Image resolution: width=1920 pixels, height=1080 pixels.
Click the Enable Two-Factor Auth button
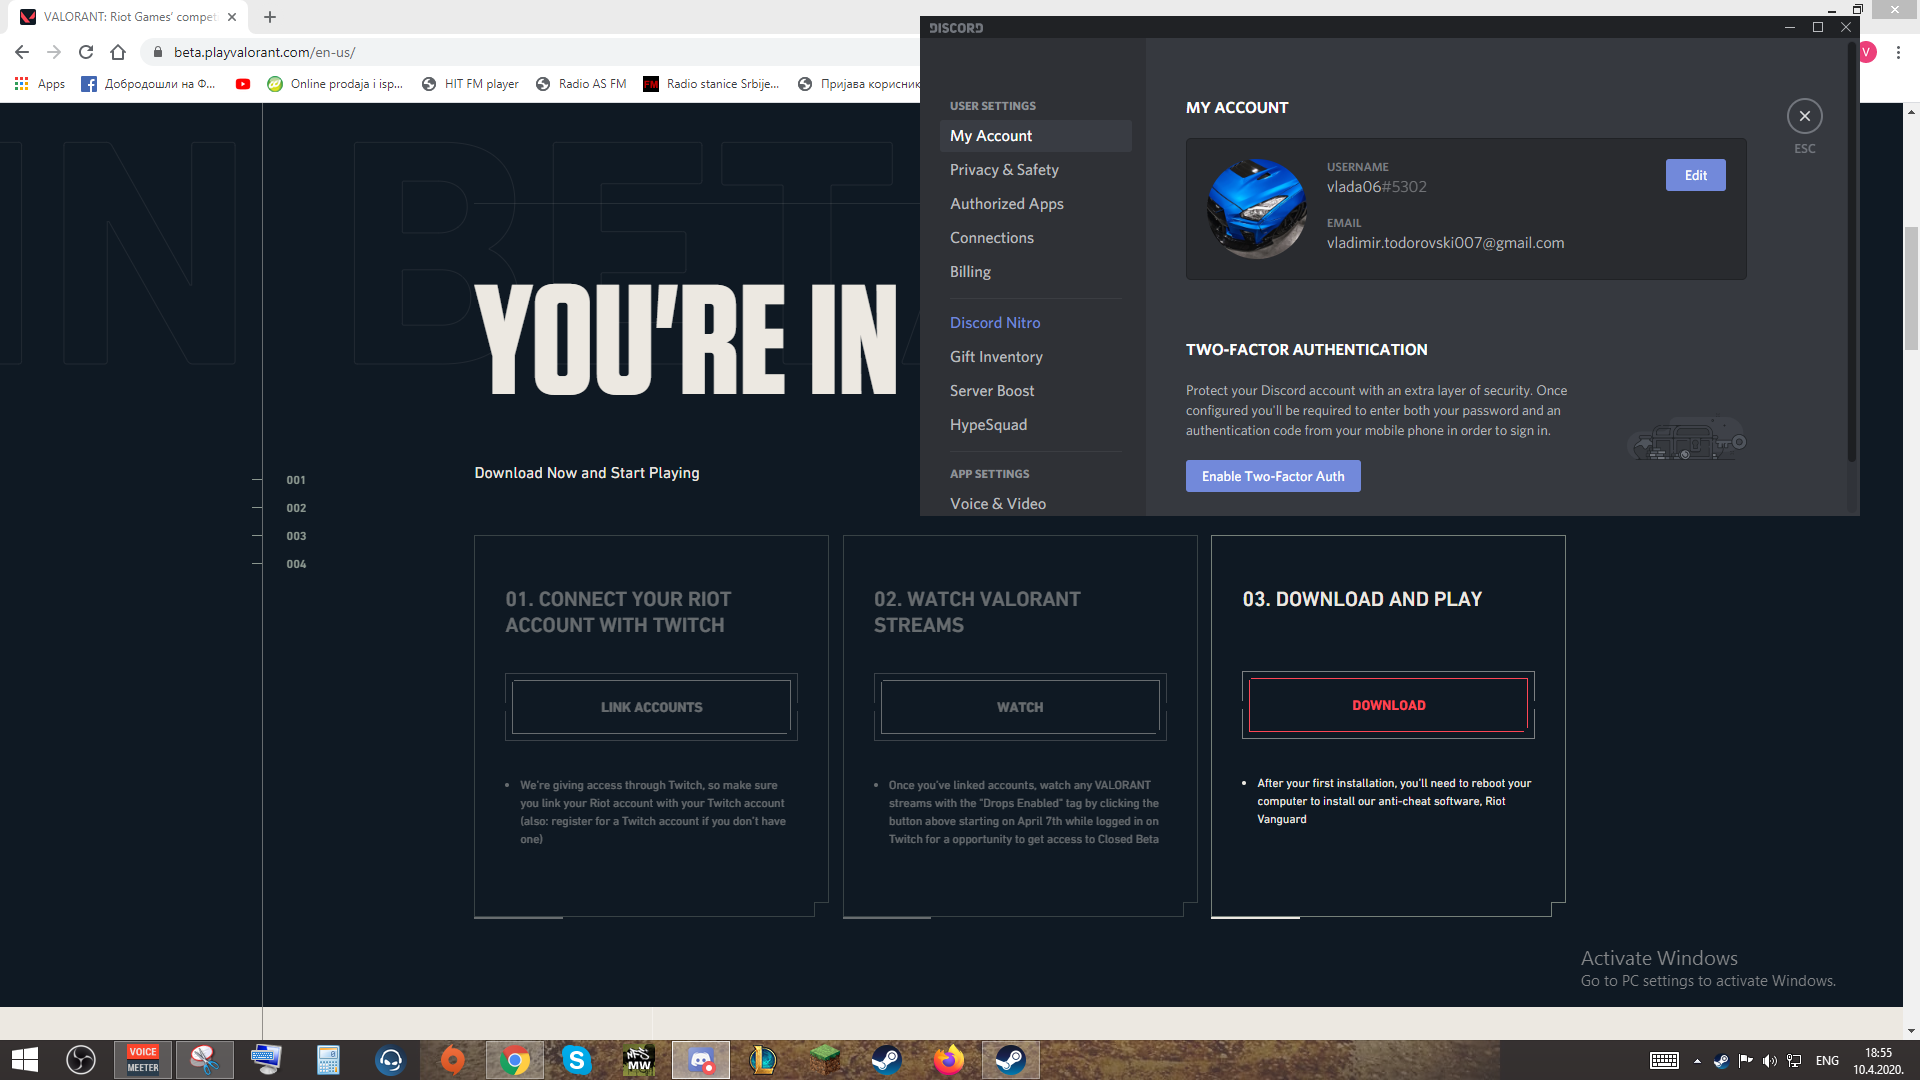pyautogui.click(x=1273, y=476)
